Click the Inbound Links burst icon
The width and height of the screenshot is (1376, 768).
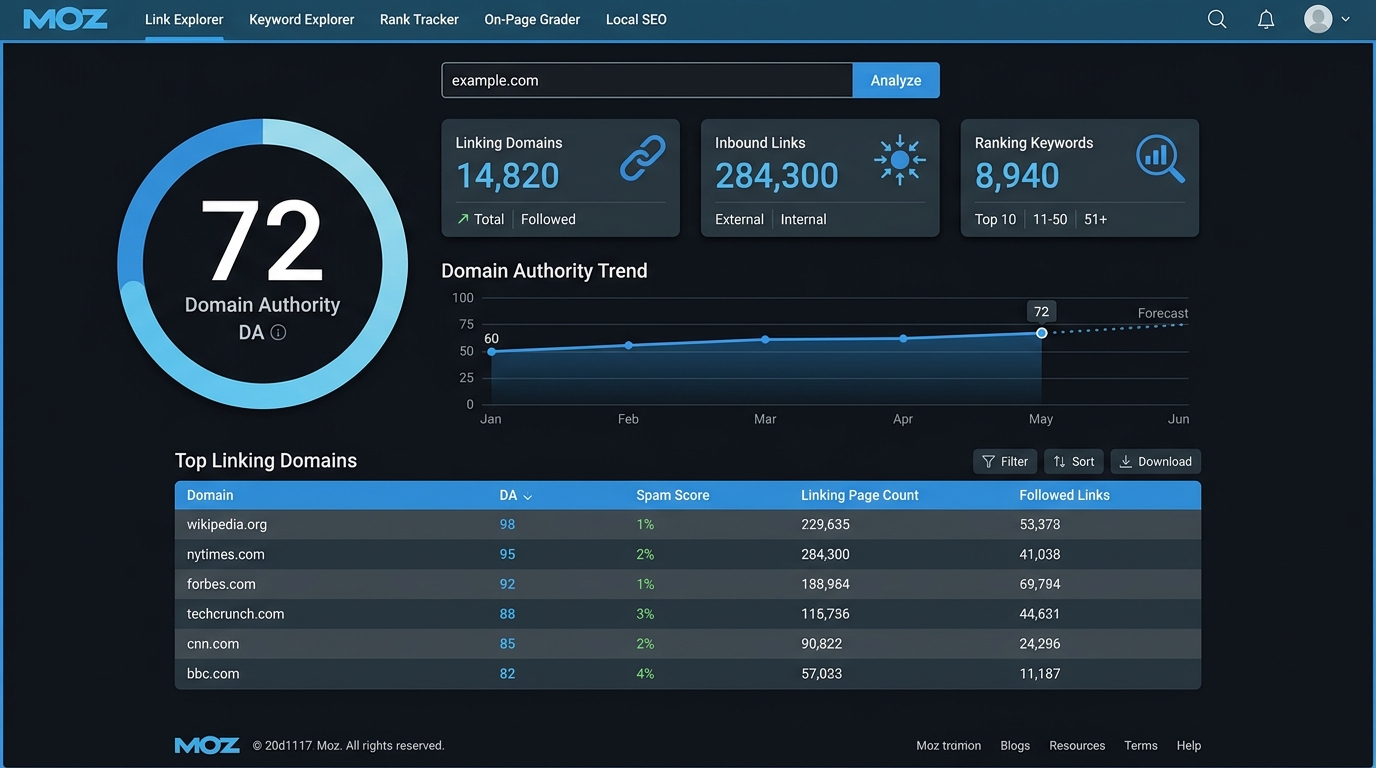tap(900, 160)
